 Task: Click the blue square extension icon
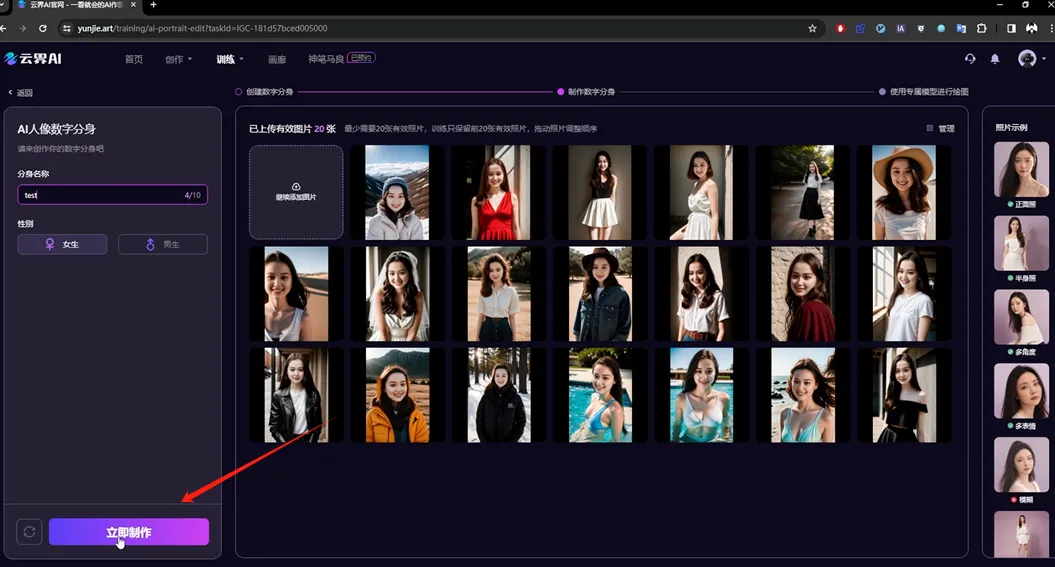coord(860,28)
